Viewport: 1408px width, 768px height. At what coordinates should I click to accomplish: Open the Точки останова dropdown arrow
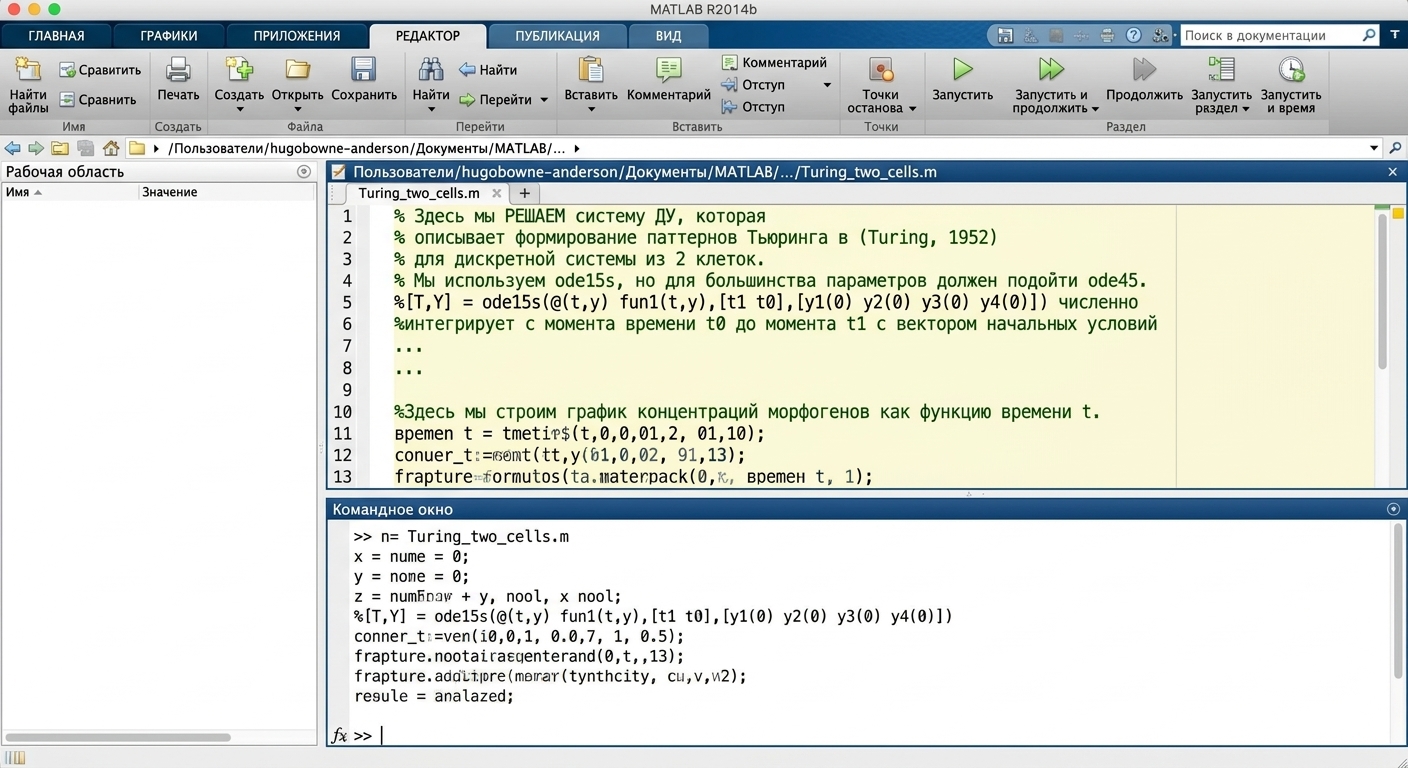[912, 109]
